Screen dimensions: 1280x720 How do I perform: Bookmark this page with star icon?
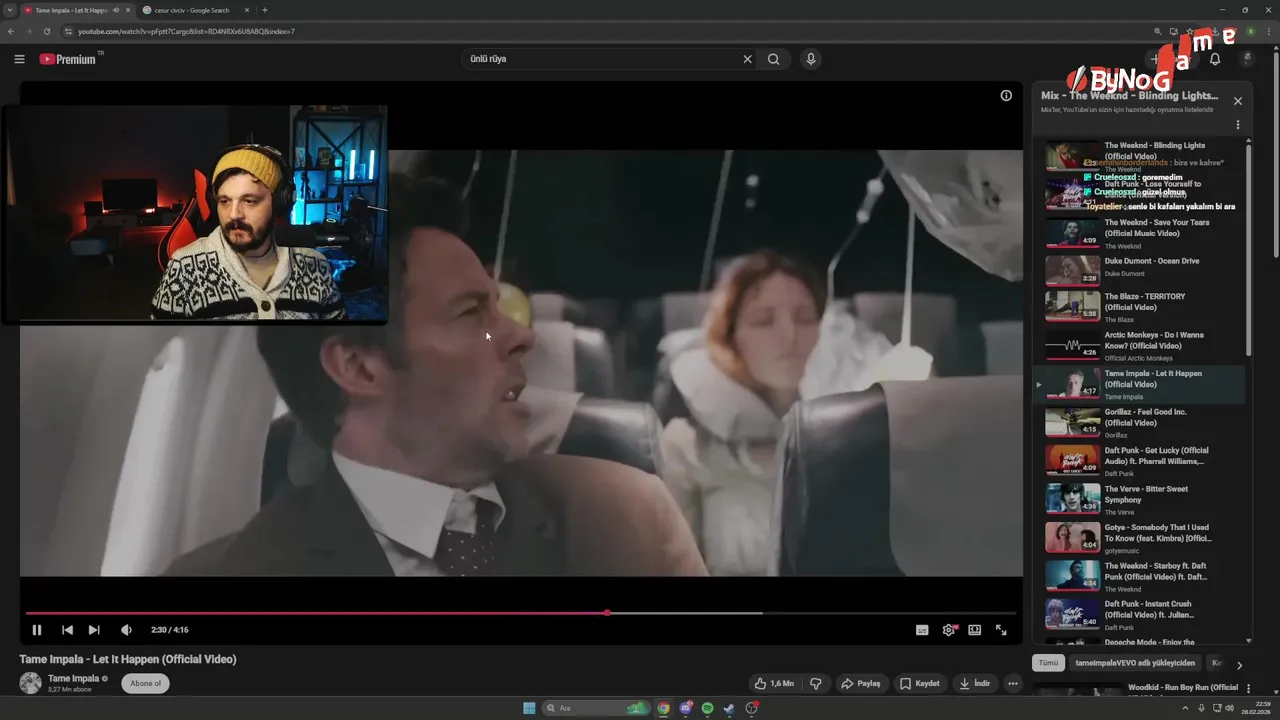[1190, 31]
